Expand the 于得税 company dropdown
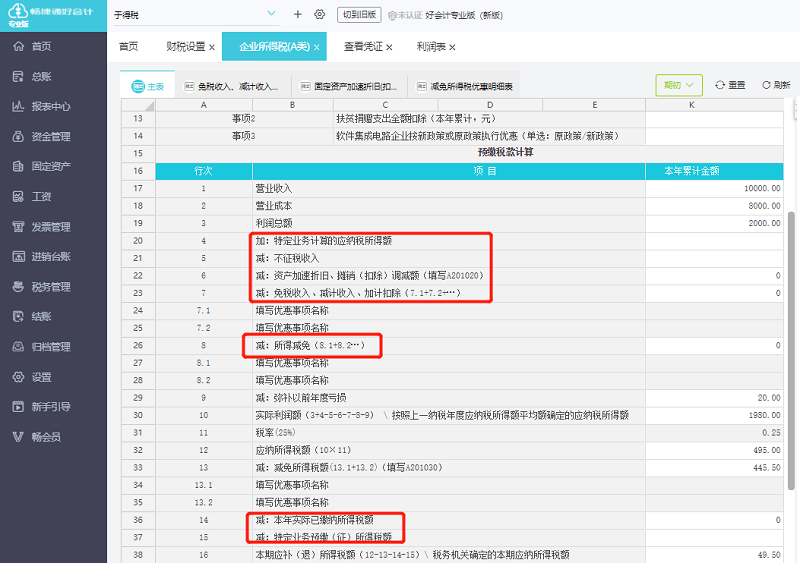800x563 pixels. 271,14
